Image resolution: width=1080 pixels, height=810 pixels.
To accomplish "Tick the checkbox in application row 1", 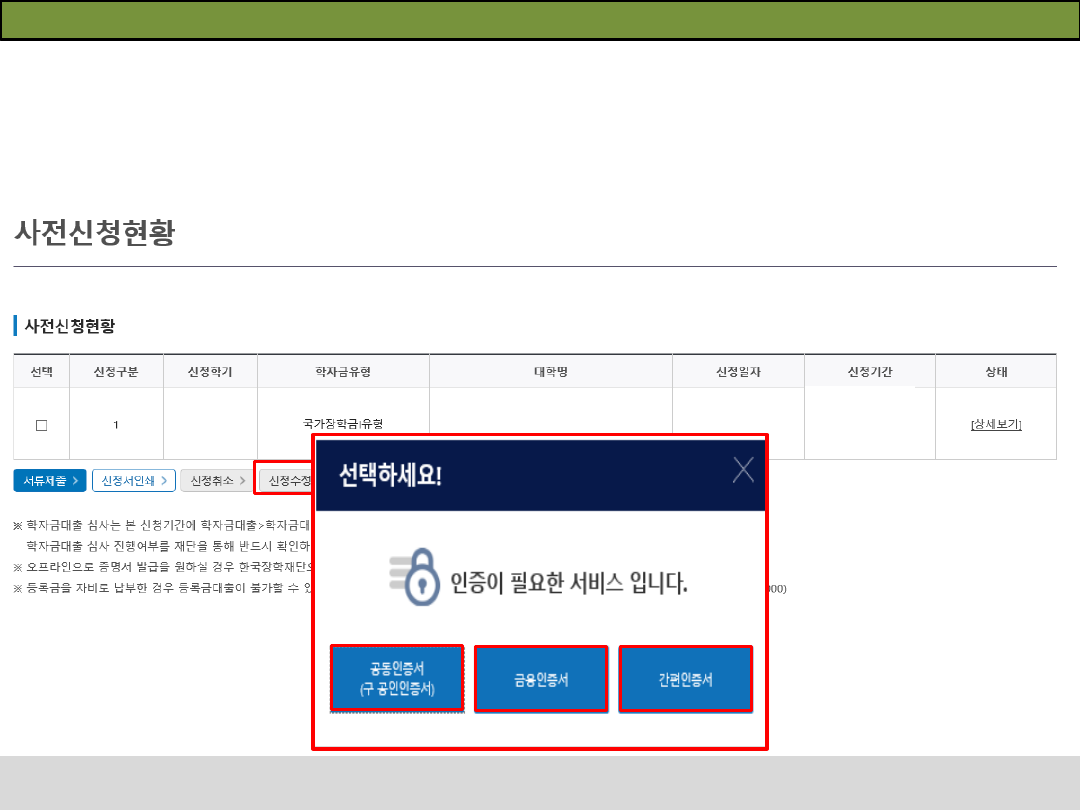I will coord(41,425).
